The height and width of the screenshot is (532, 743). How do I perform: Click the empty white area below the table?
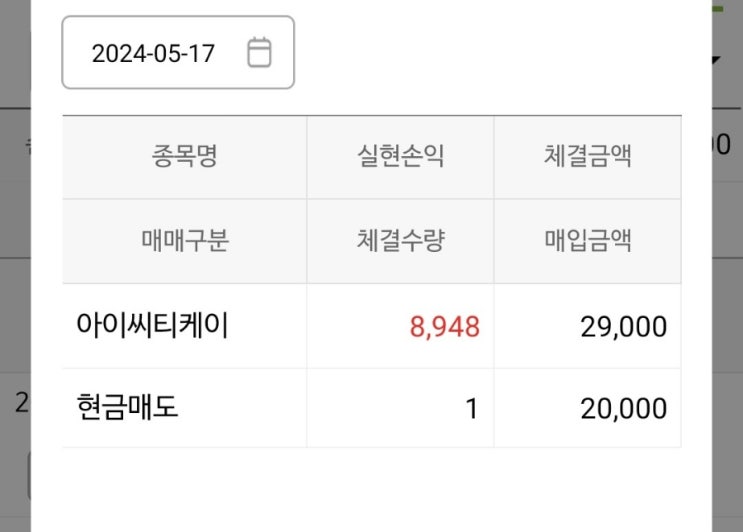coord(371,488)
